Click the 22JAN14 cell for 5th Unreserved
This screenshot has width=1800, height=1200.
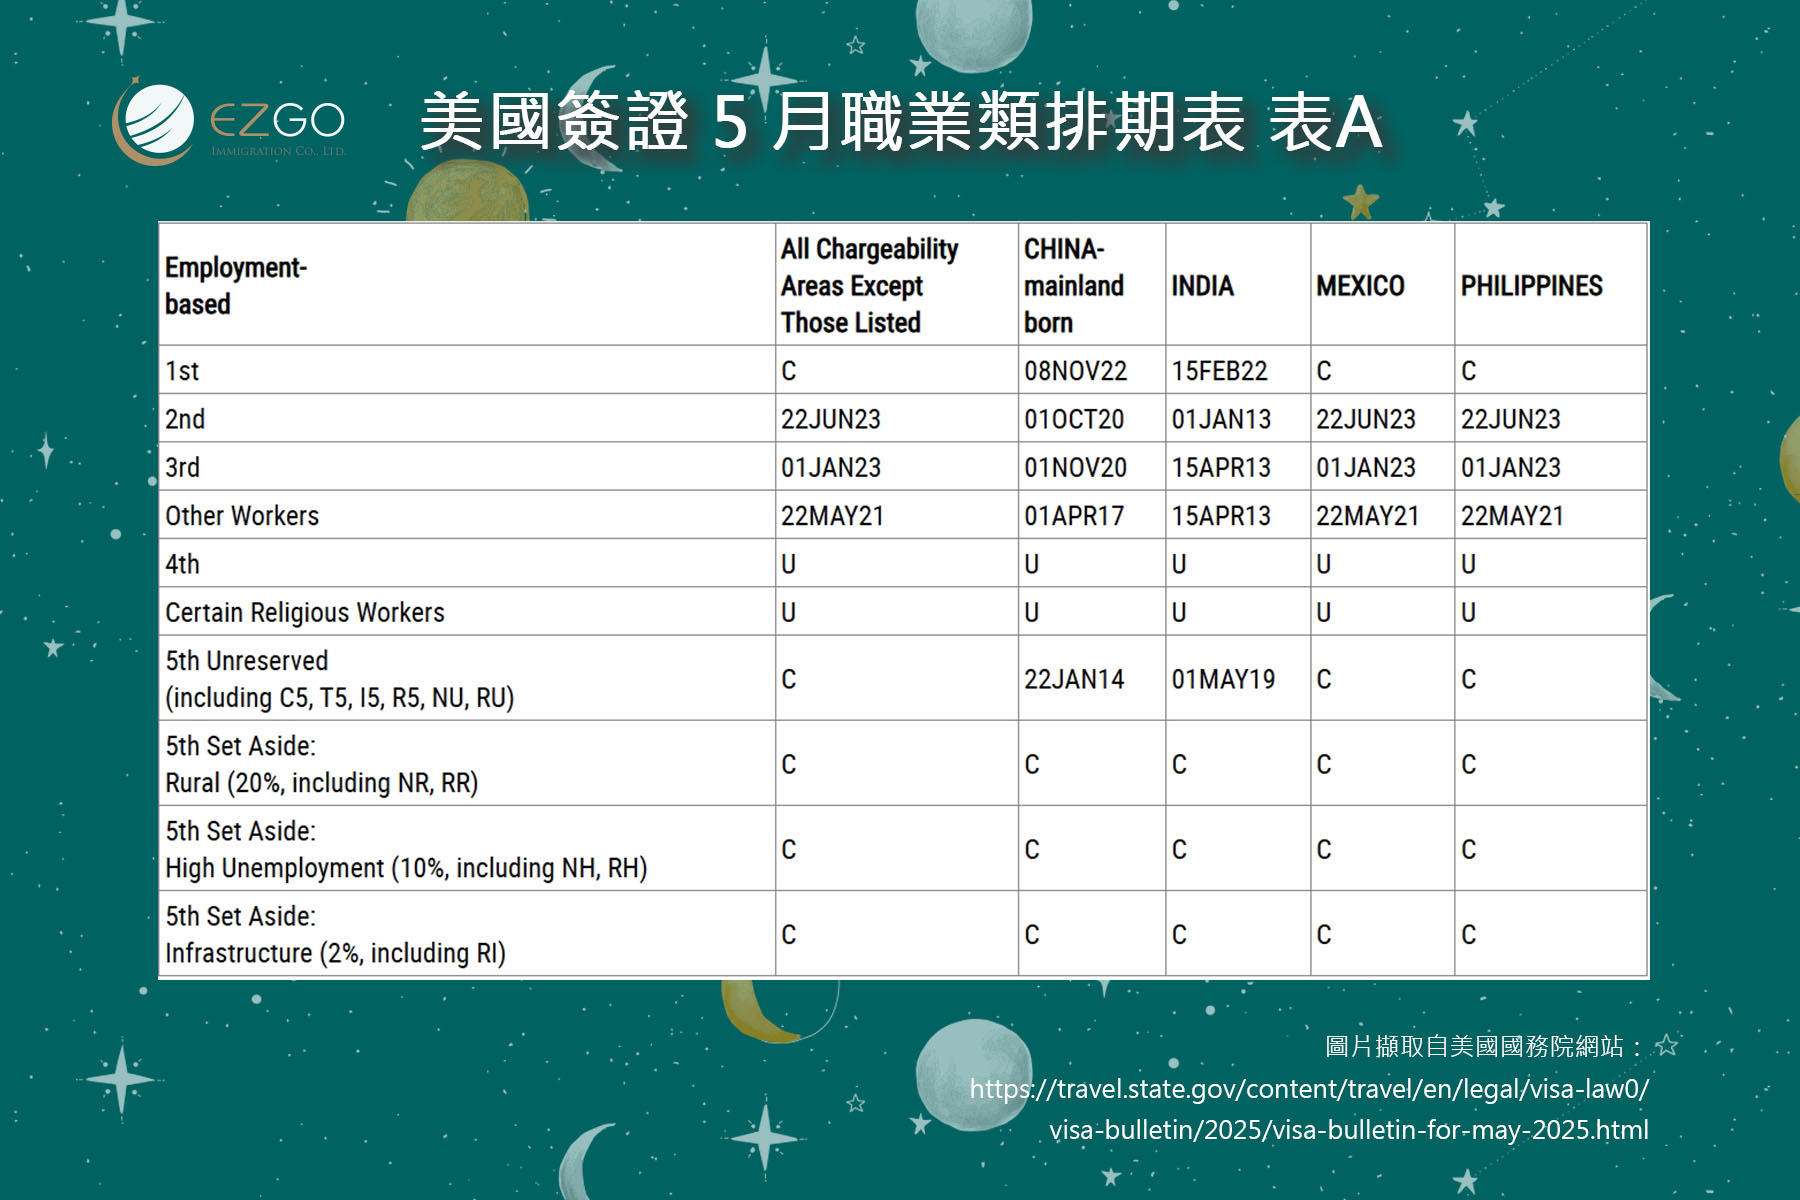pyautogui.click(x=1074, y=679)
